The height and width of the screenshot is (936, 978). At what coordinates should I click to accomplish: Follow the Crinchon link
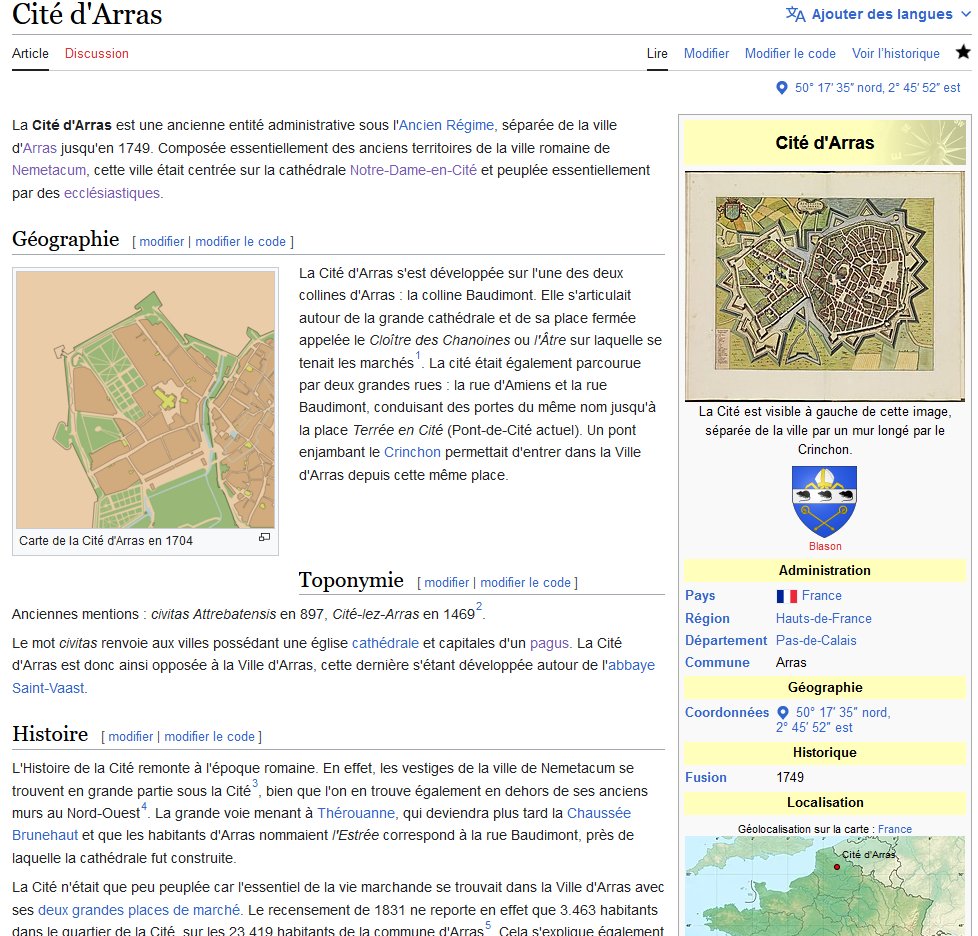412,453
